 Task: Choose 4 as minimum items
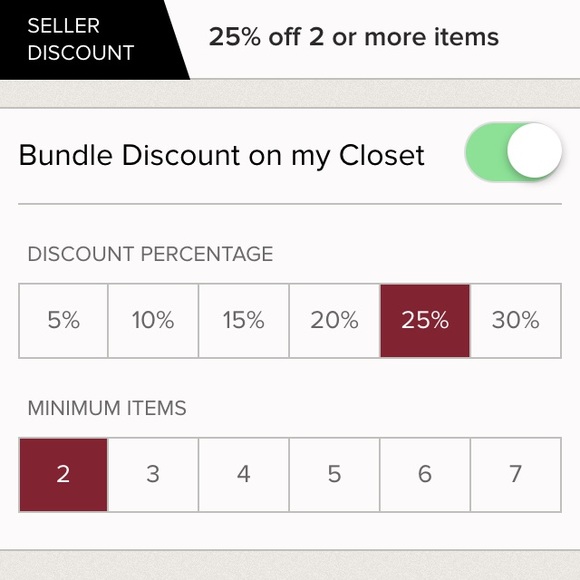click(x=244, y=475)
